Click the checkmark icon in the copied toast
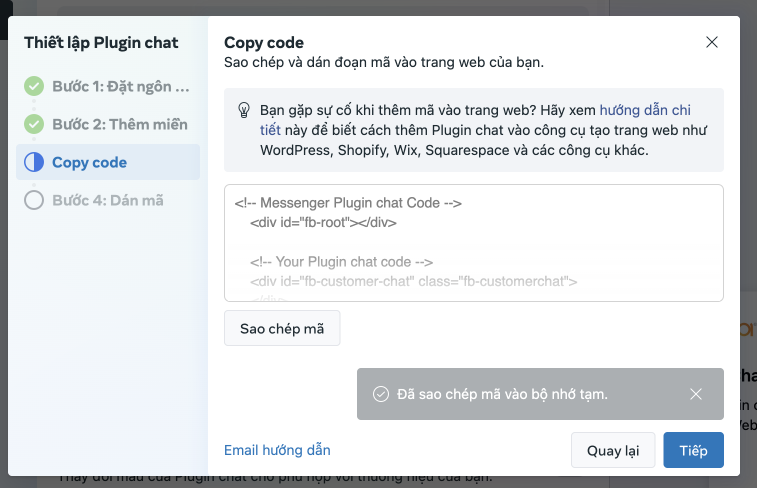The width and height of the screenshot is (757, 488). 380,394
